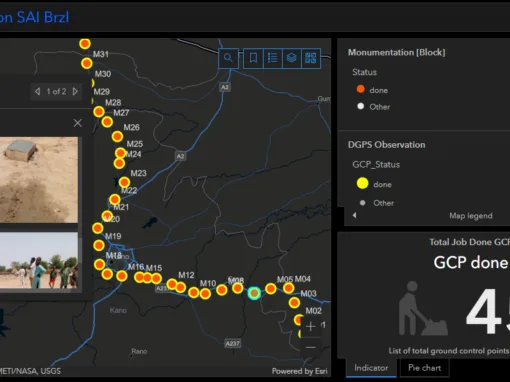Click the 'GCP_Status' legend label
Viewport: 510px width, 382px height.
(376, 165)
